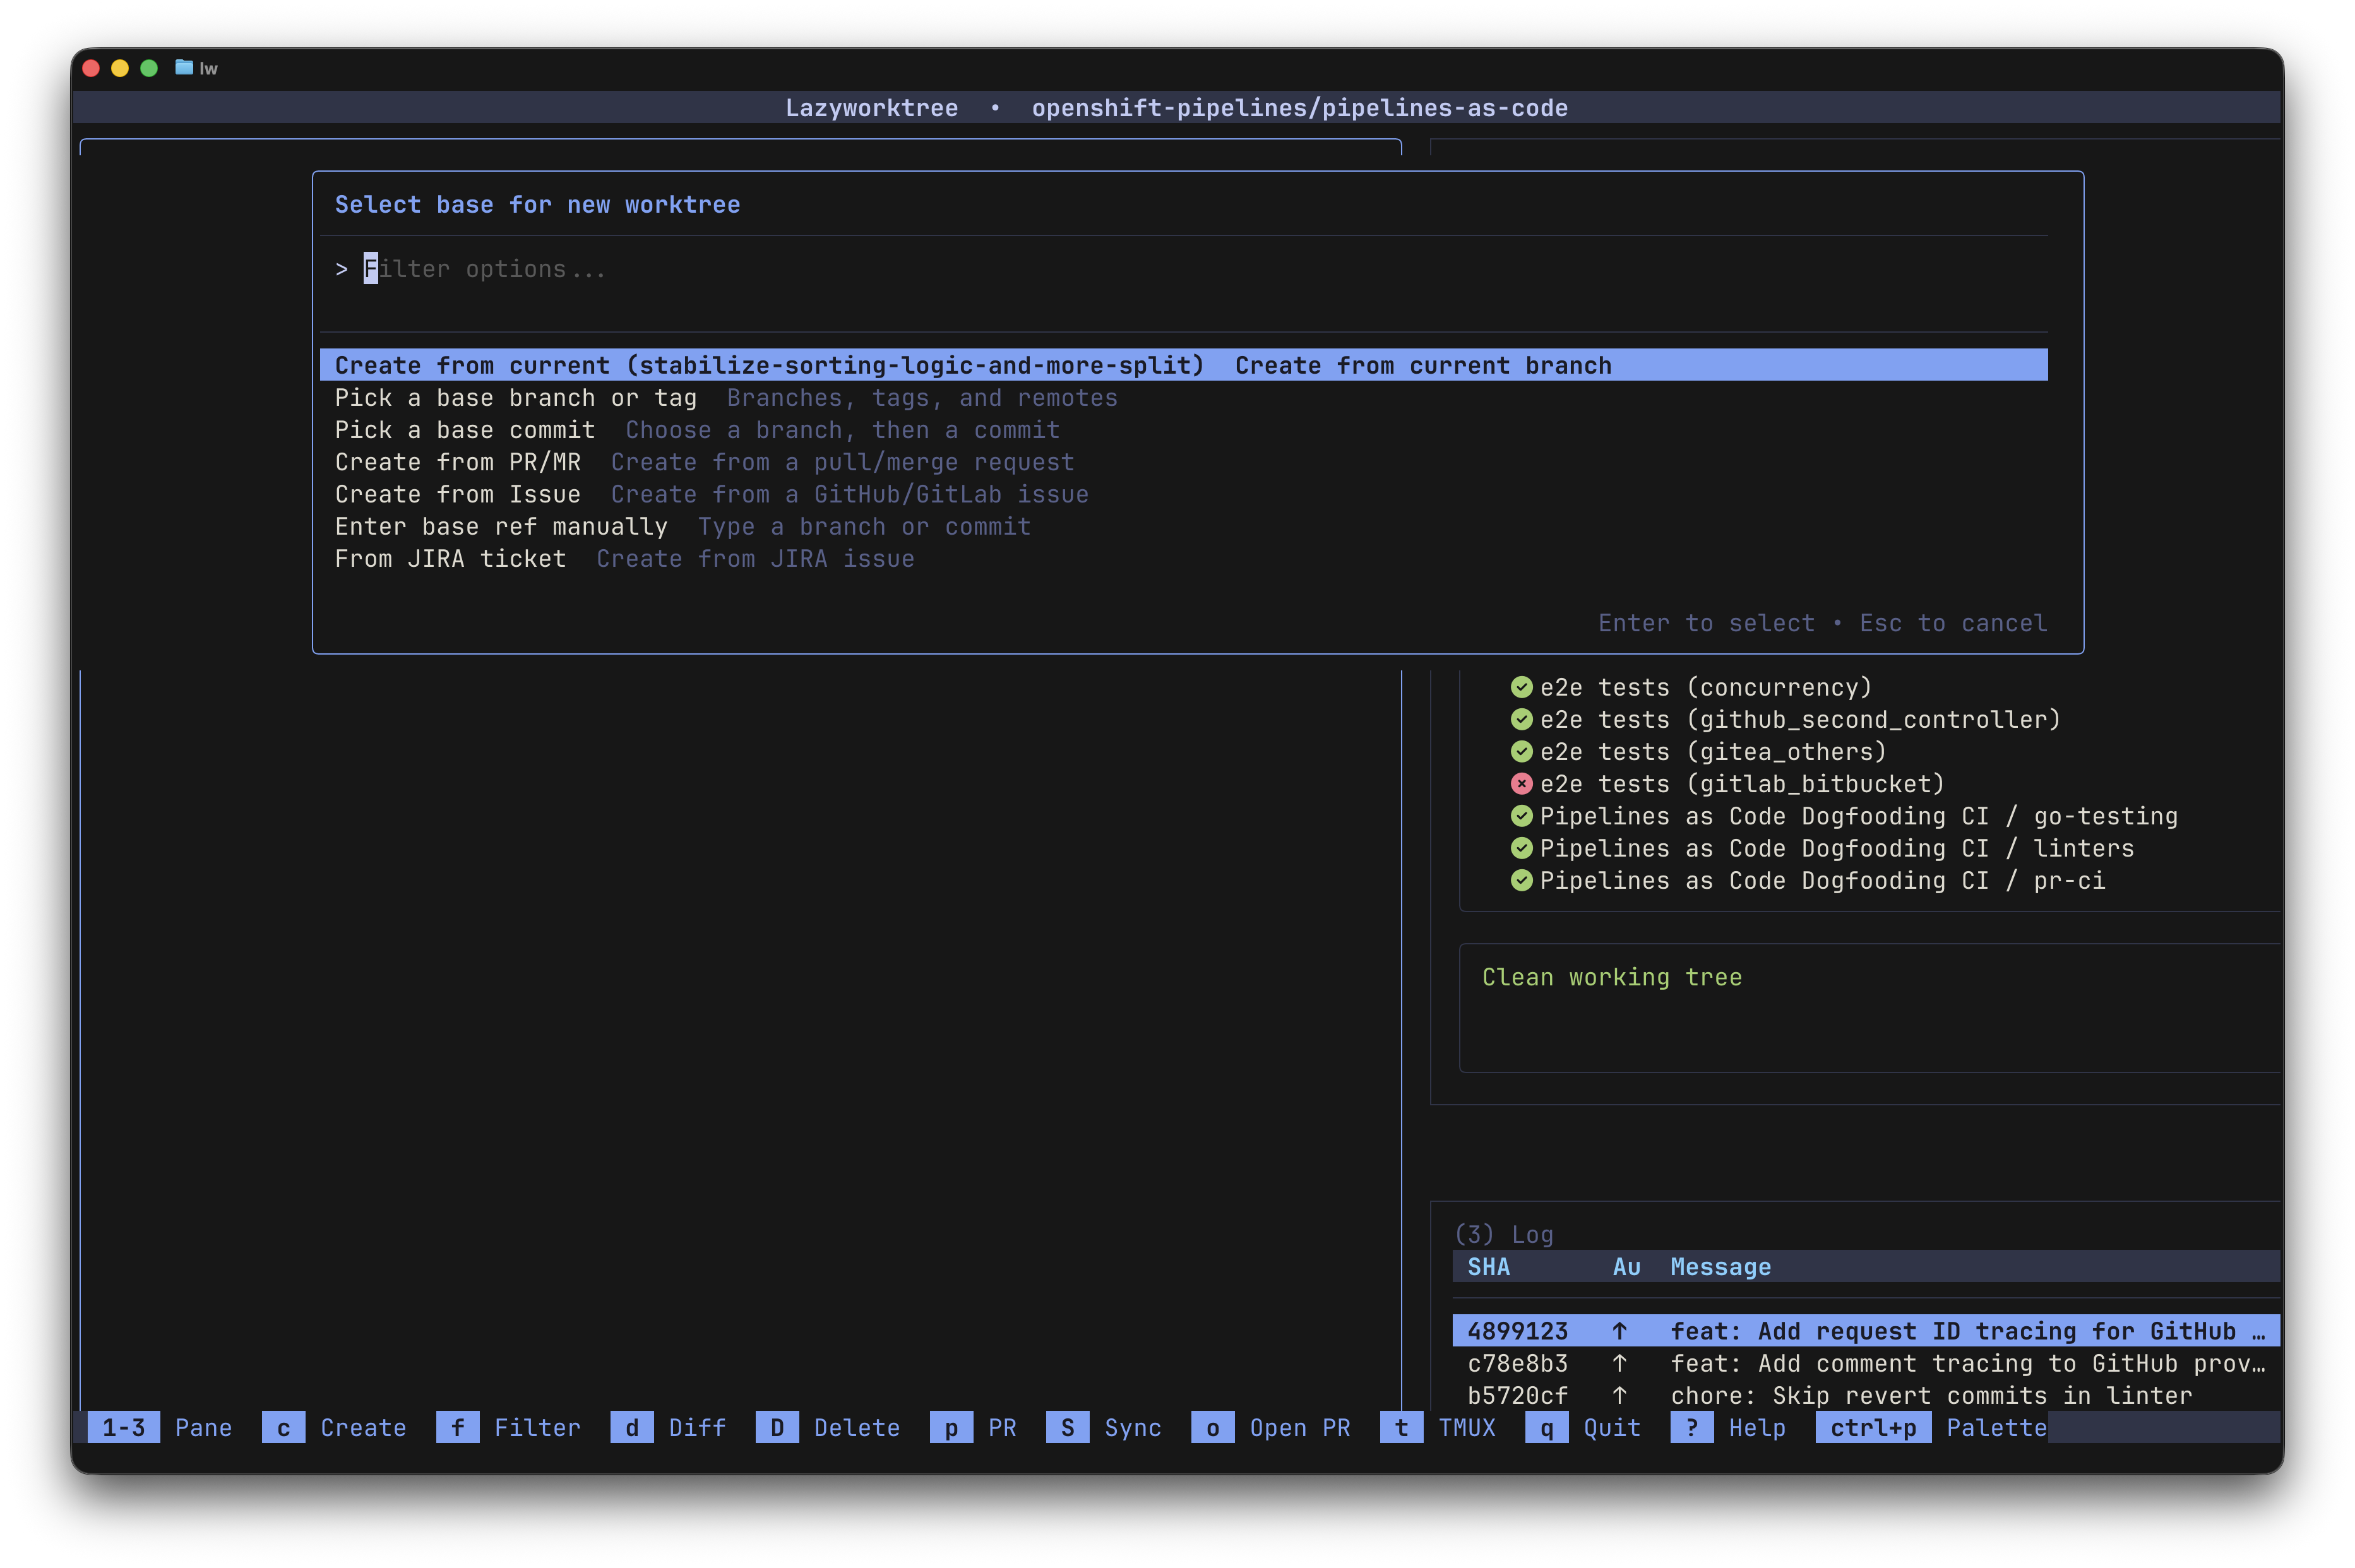Viewport: 2355px width, 1568px height.
Task: Click the red failure icon for gitlab_bitbucket e2e tests
Action: coord(1521,784)
